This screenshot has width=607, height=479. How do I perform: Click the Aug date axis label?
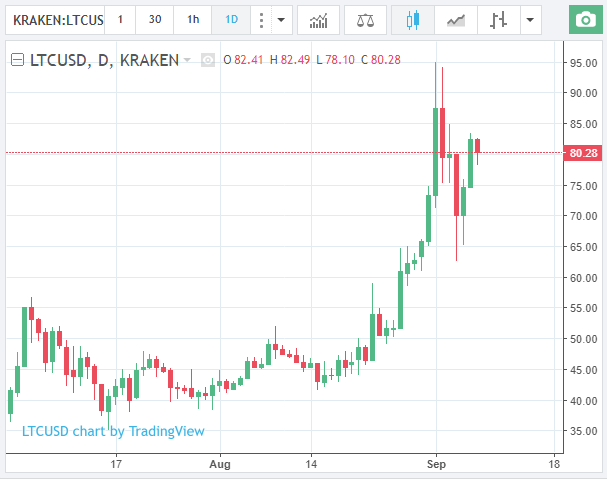tap(220, 464)
